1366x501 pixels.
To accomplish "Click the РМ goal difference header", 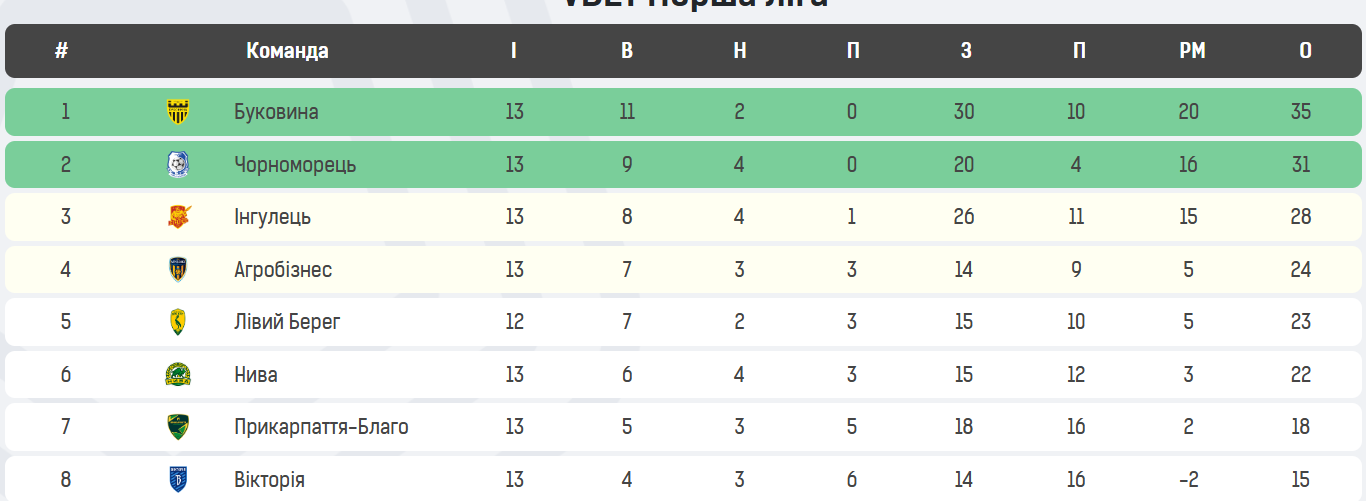I will coord(1192,51).
